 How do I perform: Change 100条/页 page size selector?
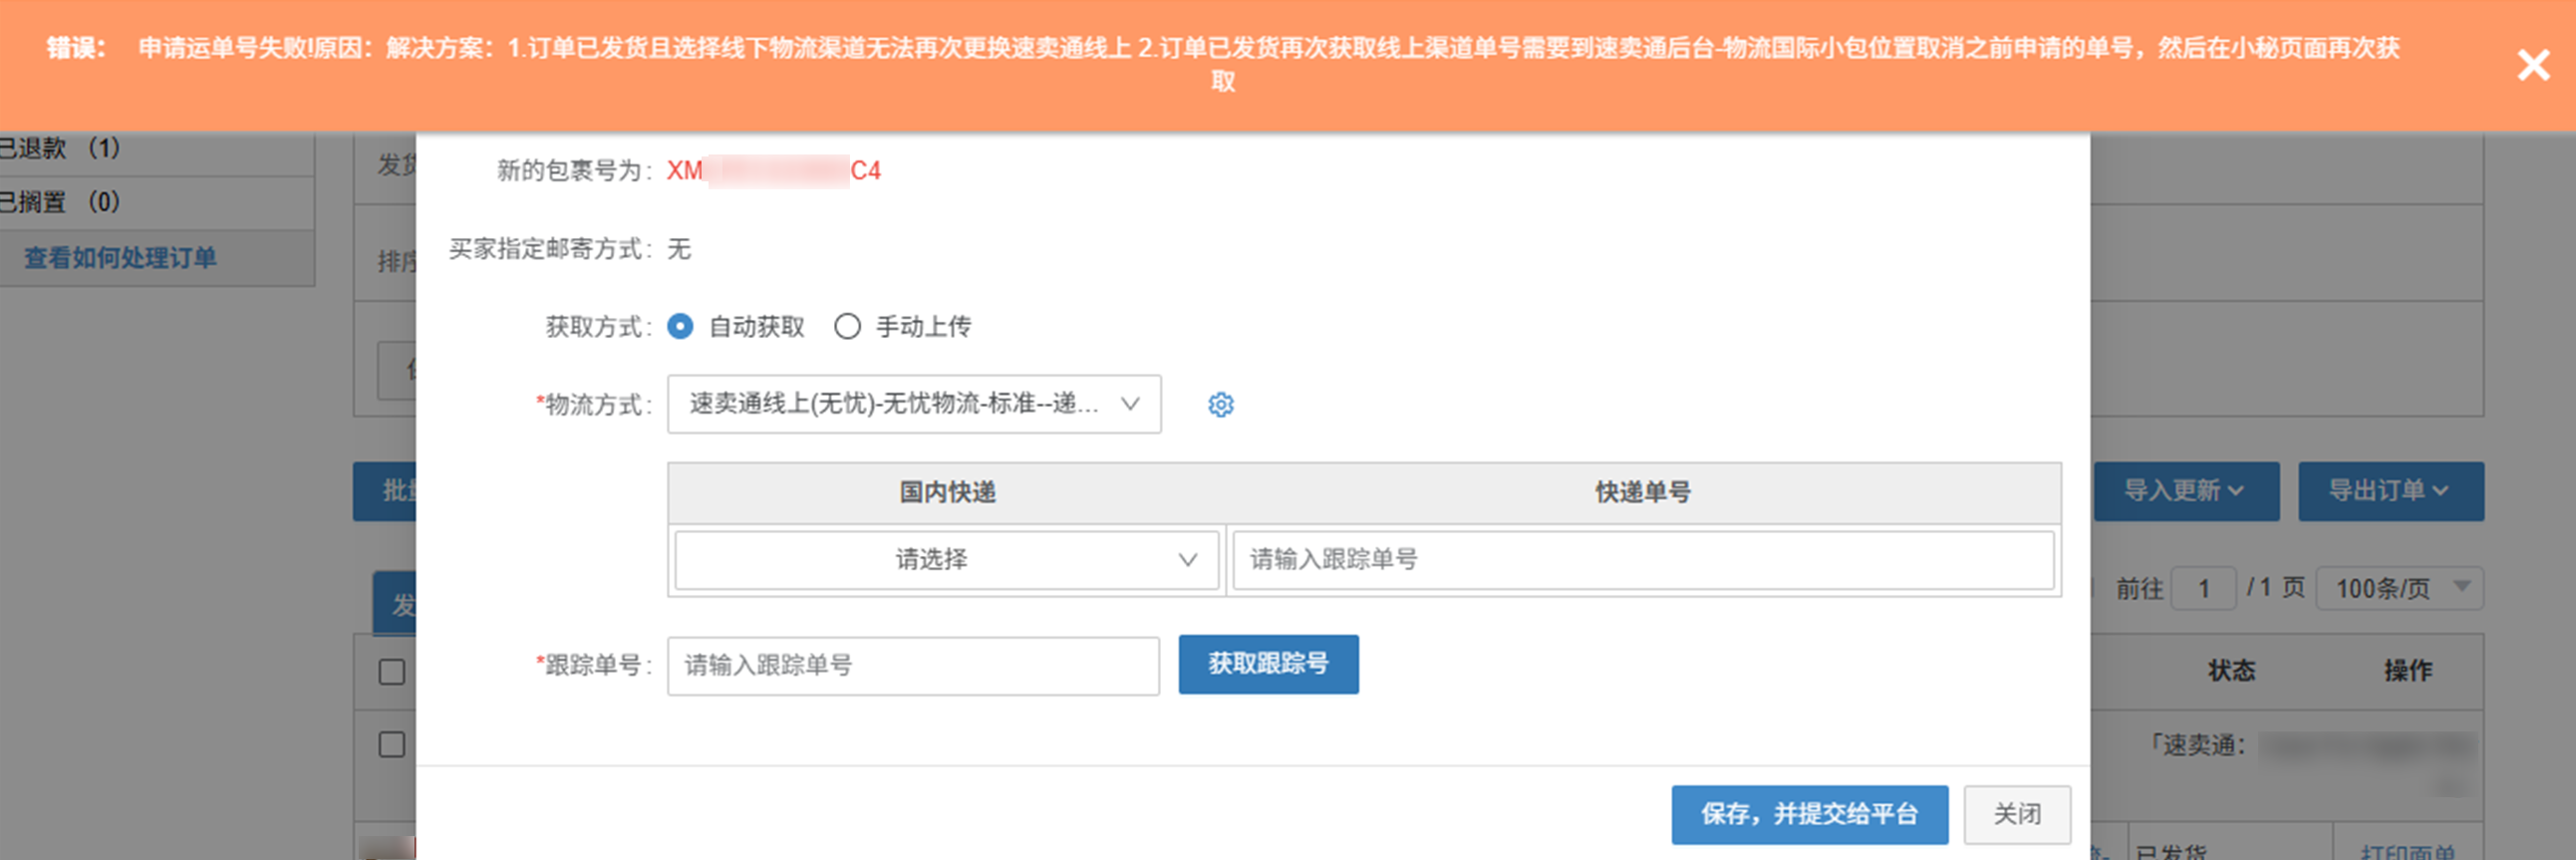[x=2402, y=588]
